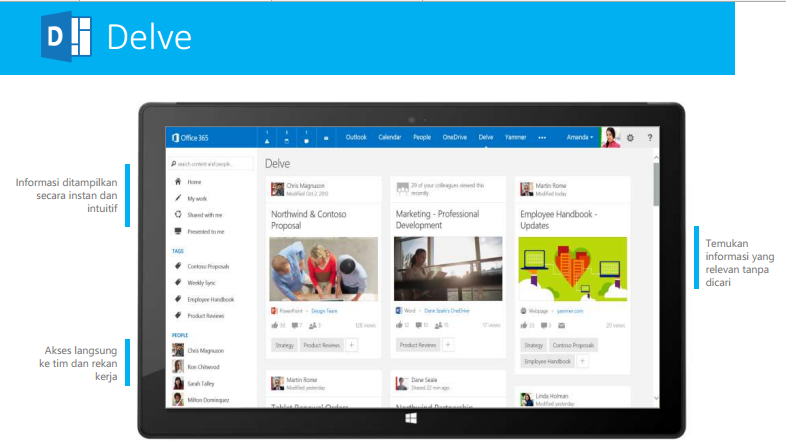
Task: Click Linda Holman author on lower card
Action: tap(551, 396)
